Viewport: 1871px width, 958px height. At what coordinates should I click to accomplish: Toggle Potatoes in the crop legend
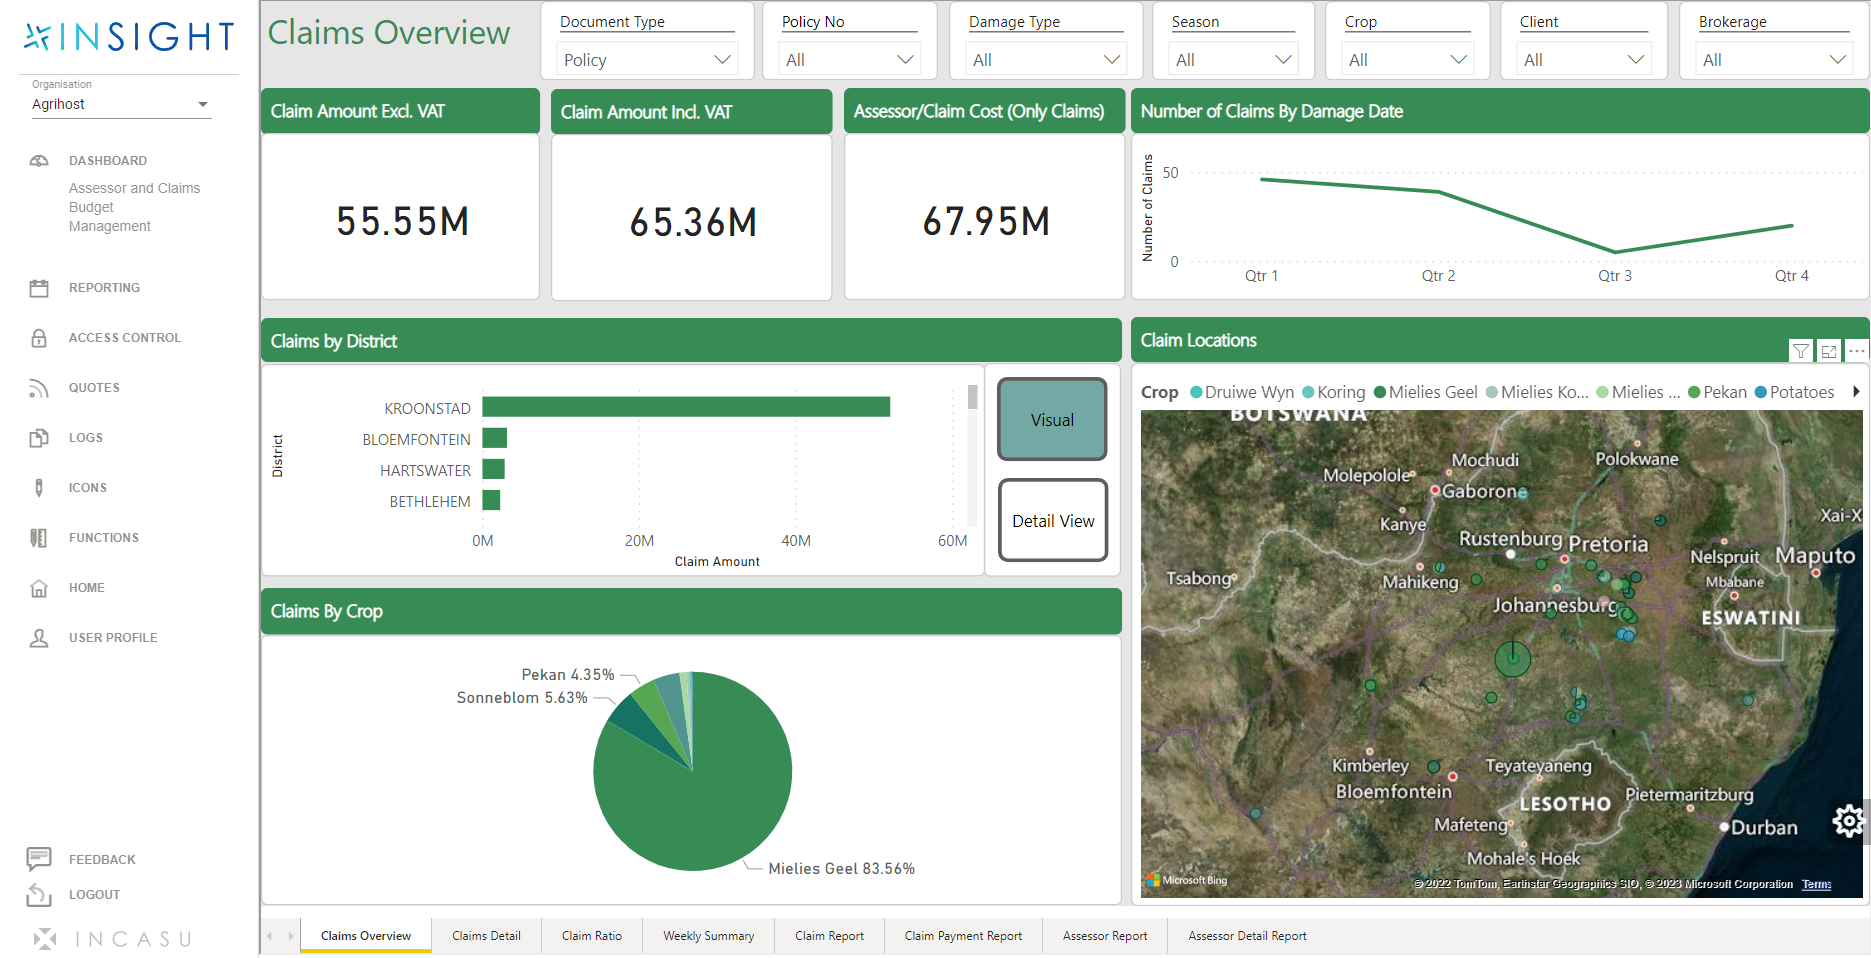pos(1800,392)
